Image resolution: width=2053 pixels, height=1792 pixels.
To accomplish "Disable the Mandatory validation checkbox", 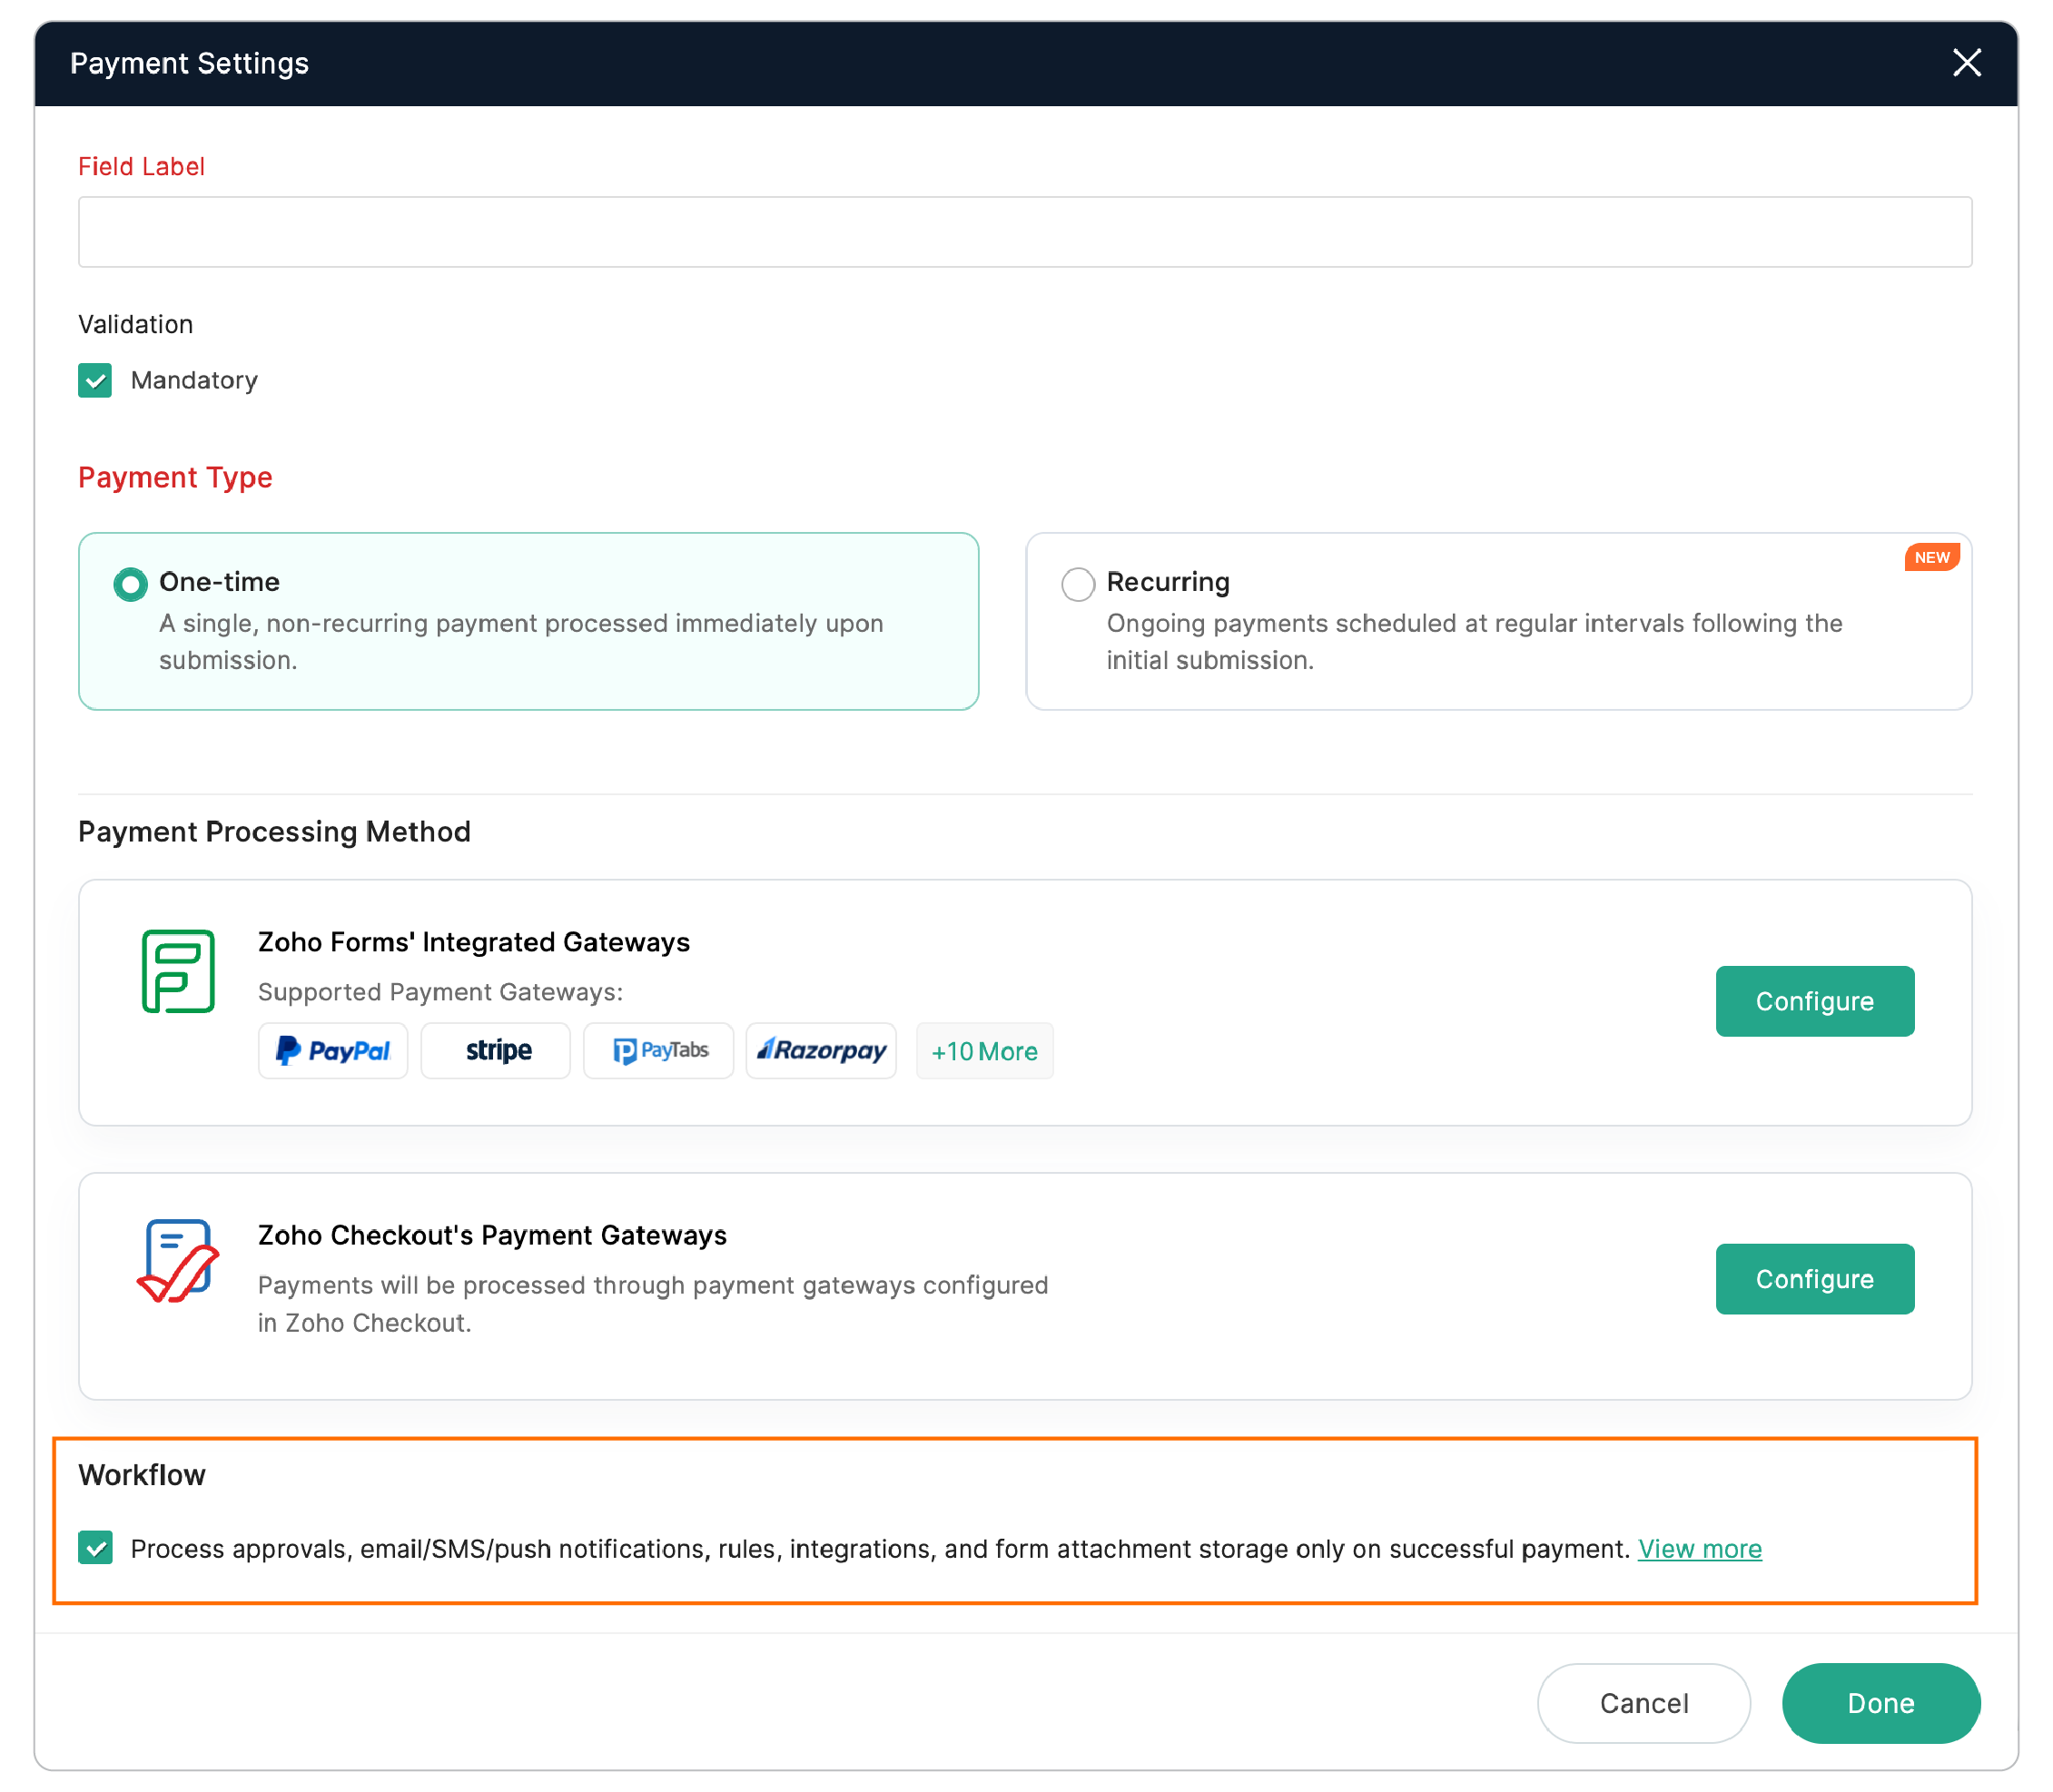I will click(x=95, y=380).
